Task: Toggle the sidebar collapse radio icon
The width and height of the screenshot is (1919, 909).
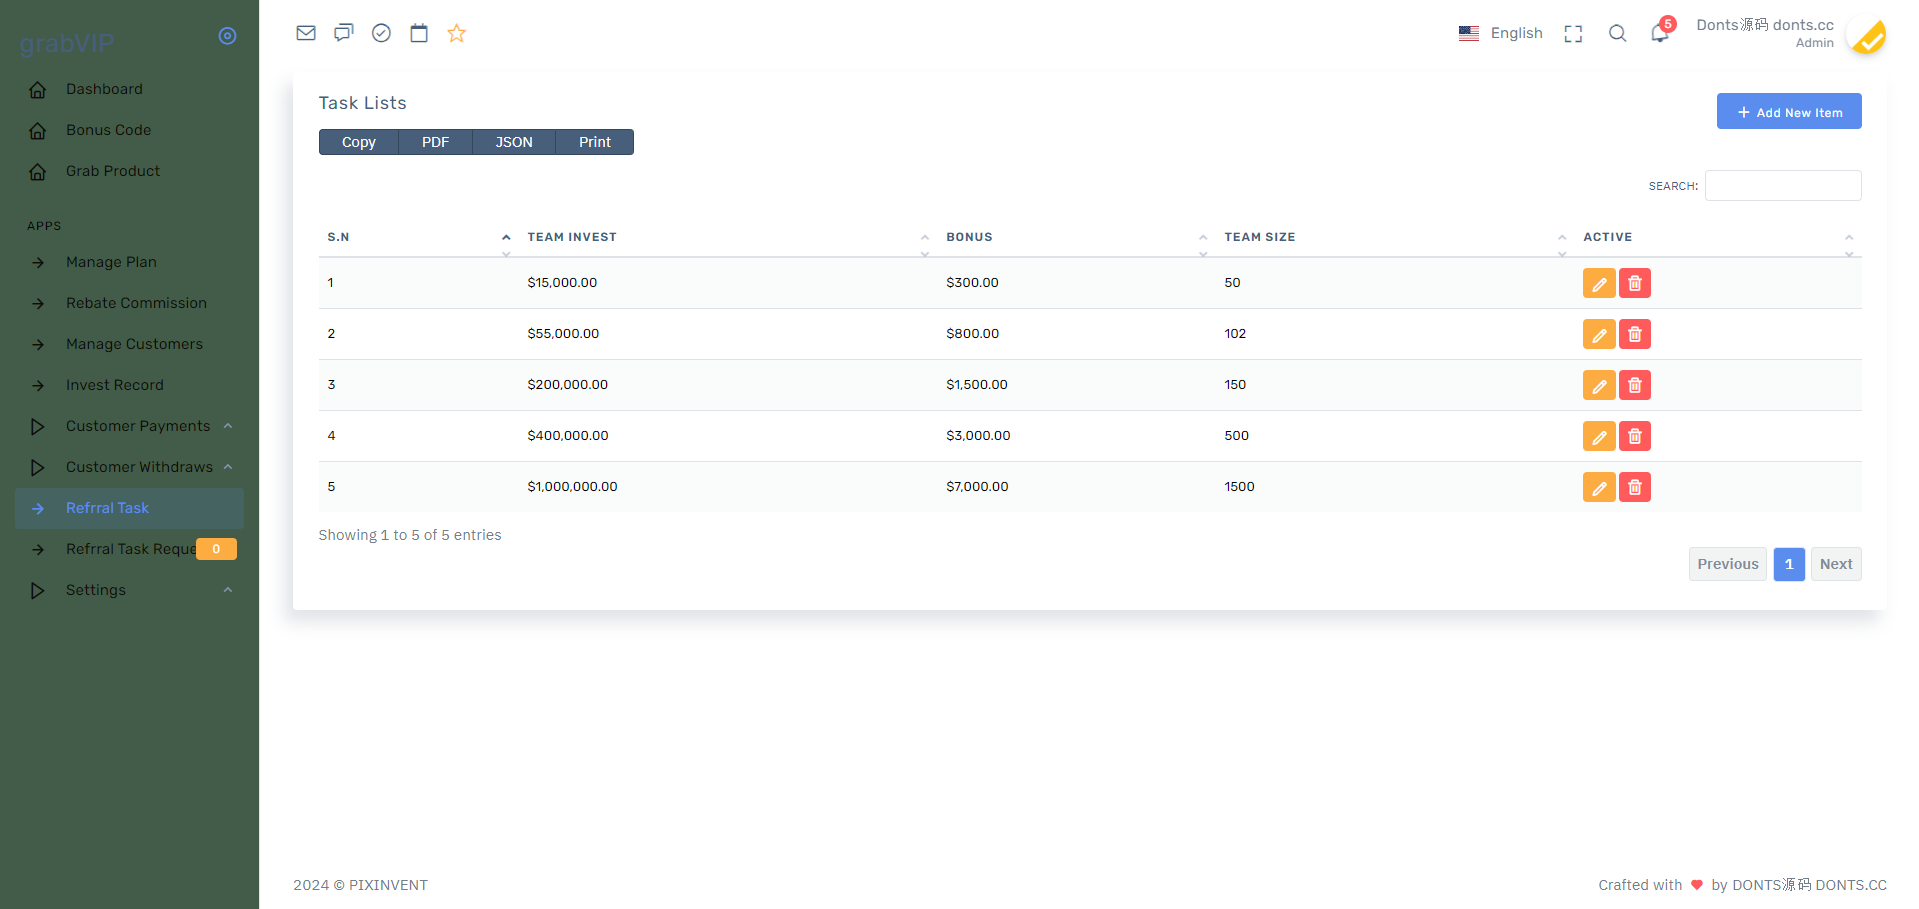Action: point(228,36)
